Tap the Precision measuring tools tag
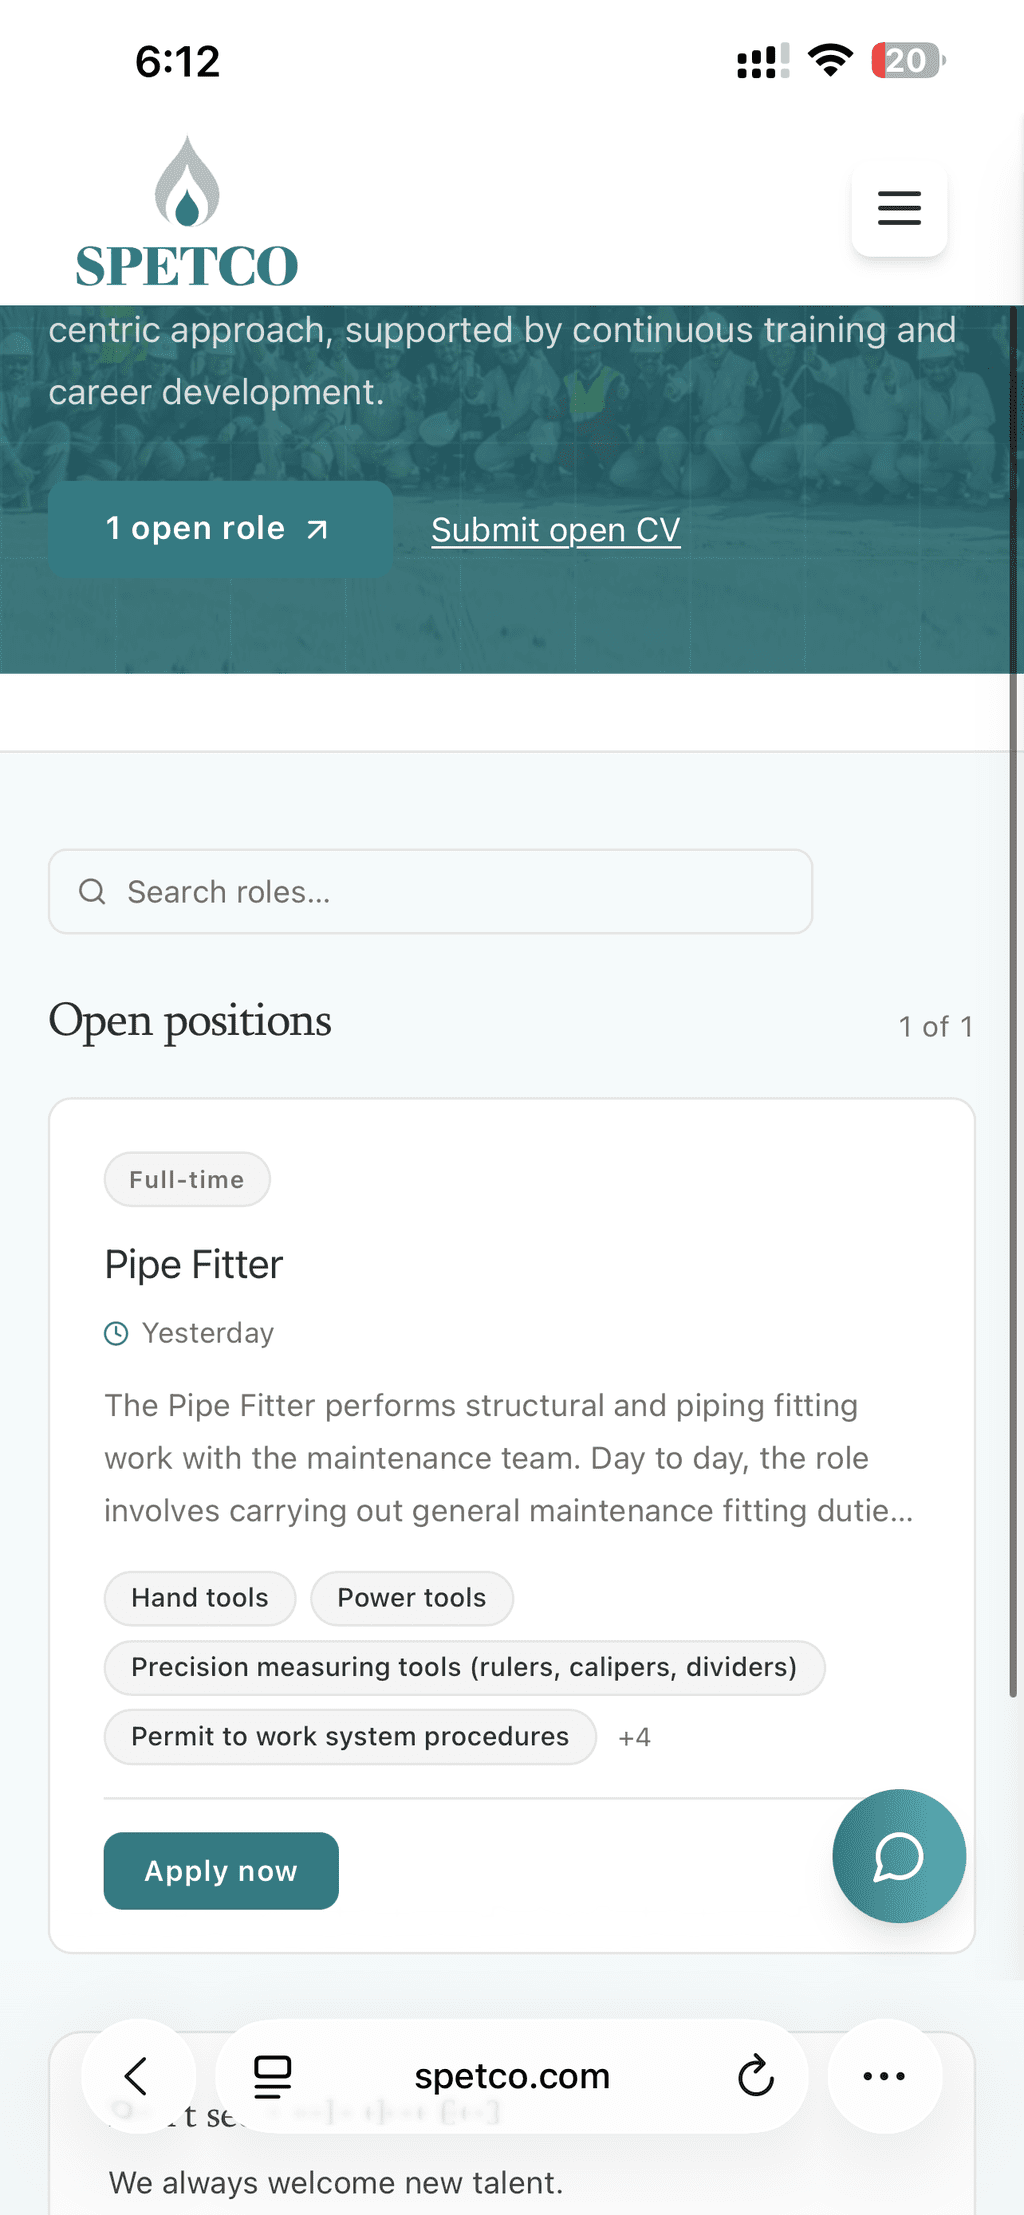1024x2215 pixels. (465, 1667)
